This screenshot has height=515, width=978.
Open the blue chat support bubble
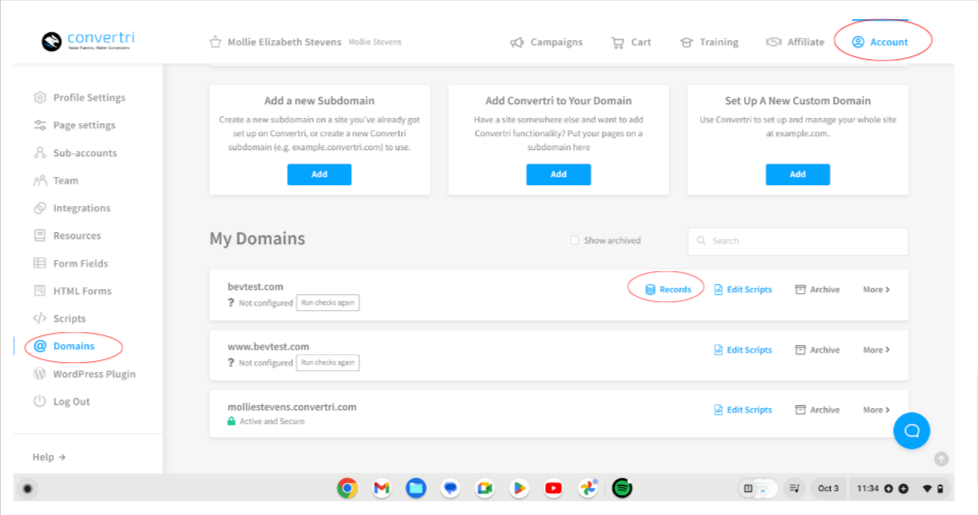[911, 431]
